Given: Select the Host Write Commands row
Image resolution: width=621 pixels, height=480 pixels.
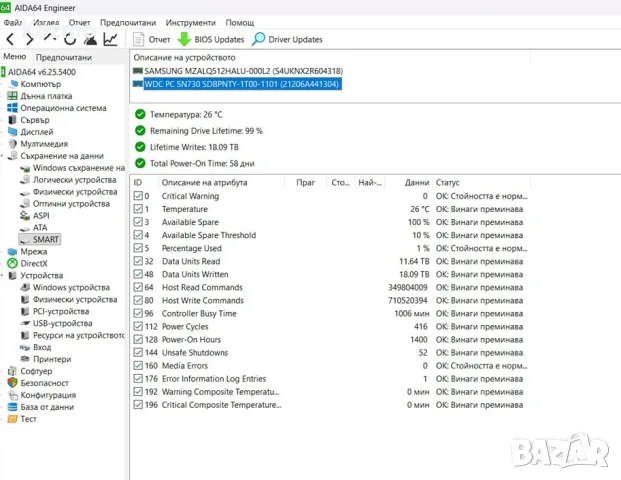Looking at the screenshot, I should point(331,300).
